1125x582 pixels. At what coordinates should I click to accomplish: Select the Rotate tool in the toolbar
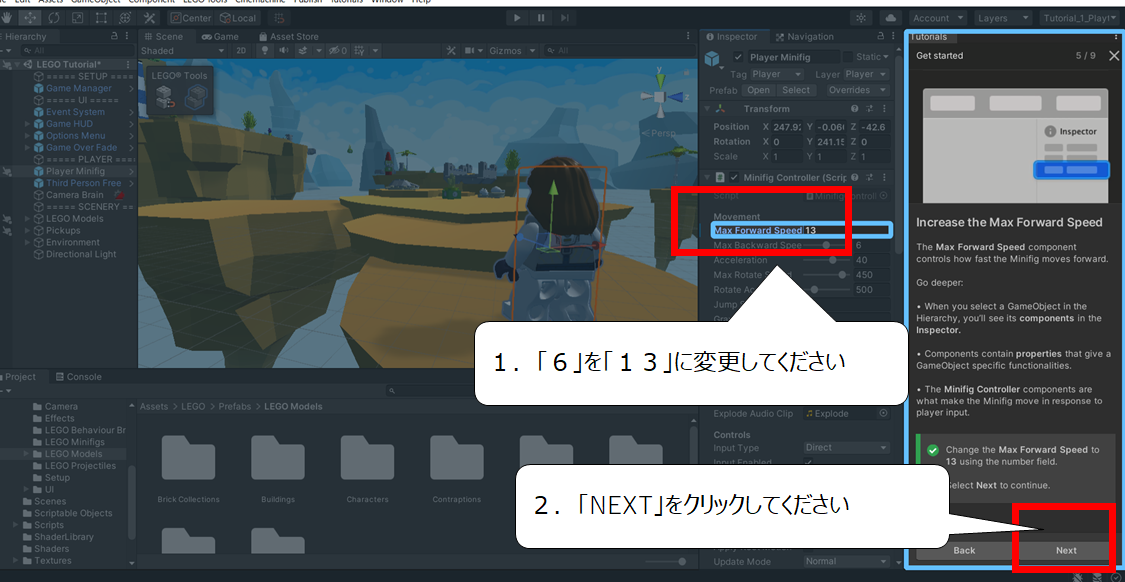pyautogui.click(x=54, y=18)
